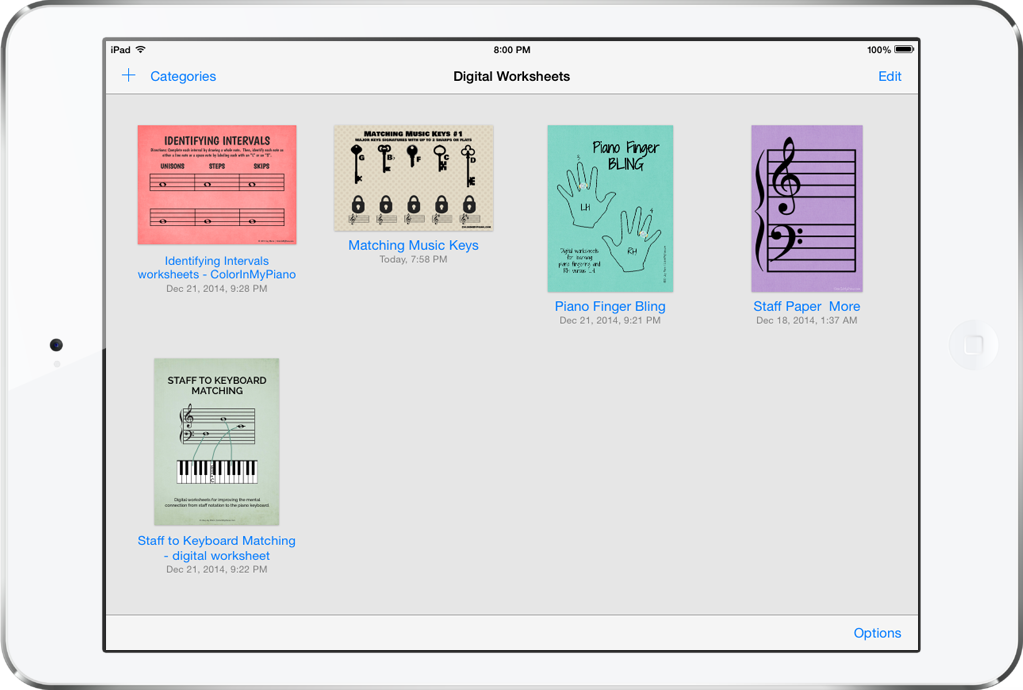
Task: Open the Staff to Keyboard Matching worksheet link
Action: coord(216,548)
